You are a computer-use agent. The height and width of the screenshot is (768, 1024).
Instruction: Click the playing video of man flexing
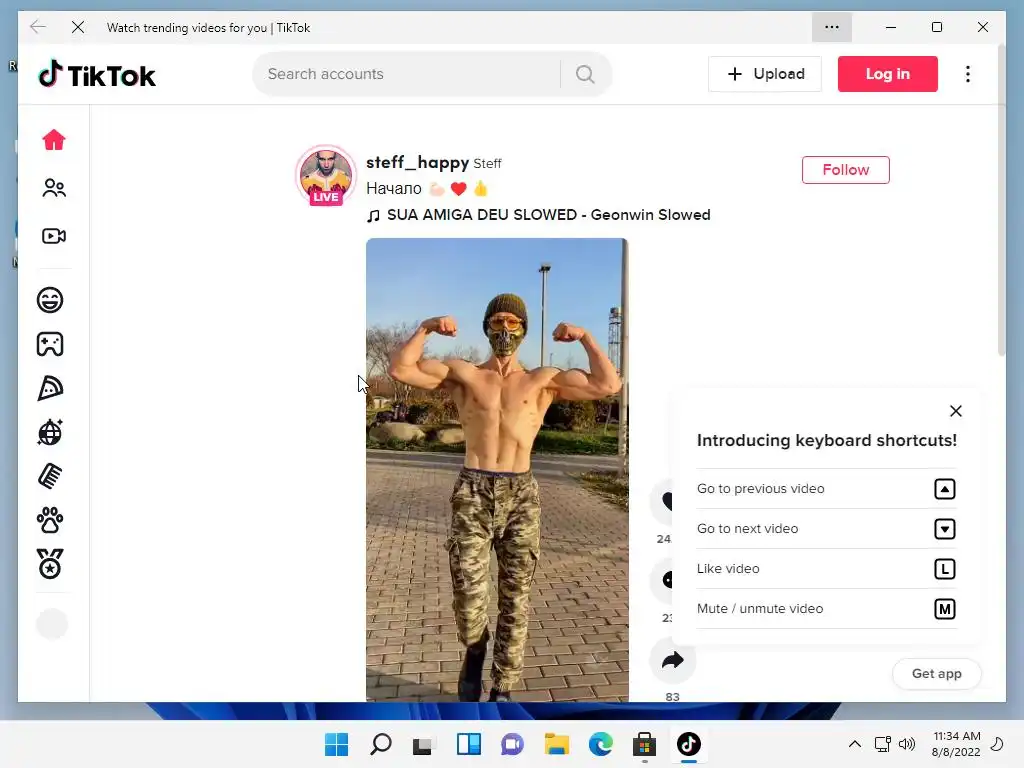(x=497, y=470)
